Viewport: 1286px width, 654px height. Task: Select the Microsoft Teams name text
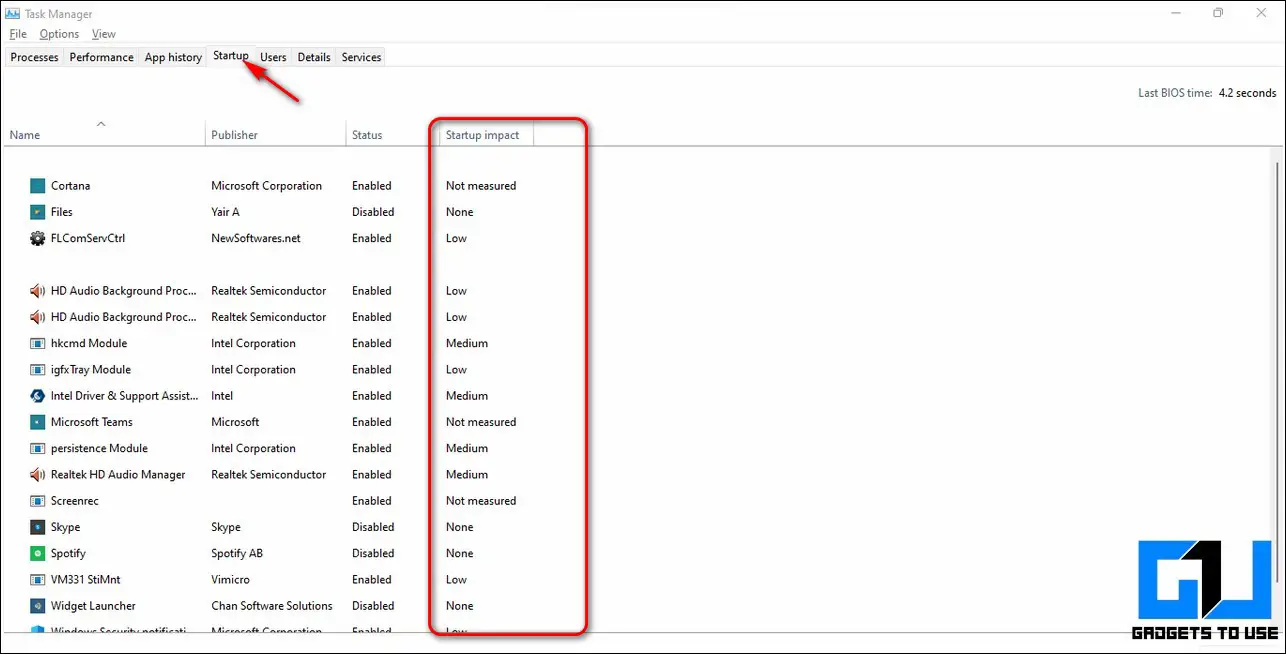click(92, 422)
